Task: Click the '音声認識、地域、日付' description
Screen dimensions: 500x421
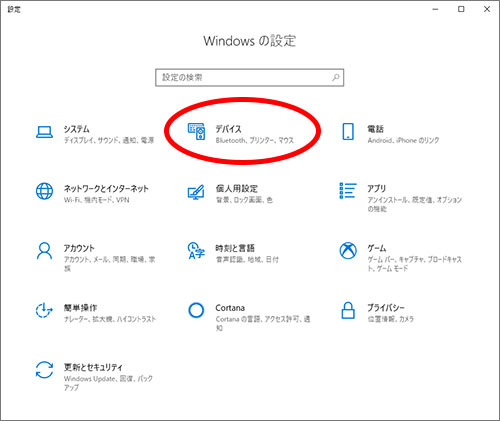Action: (247, 259)
